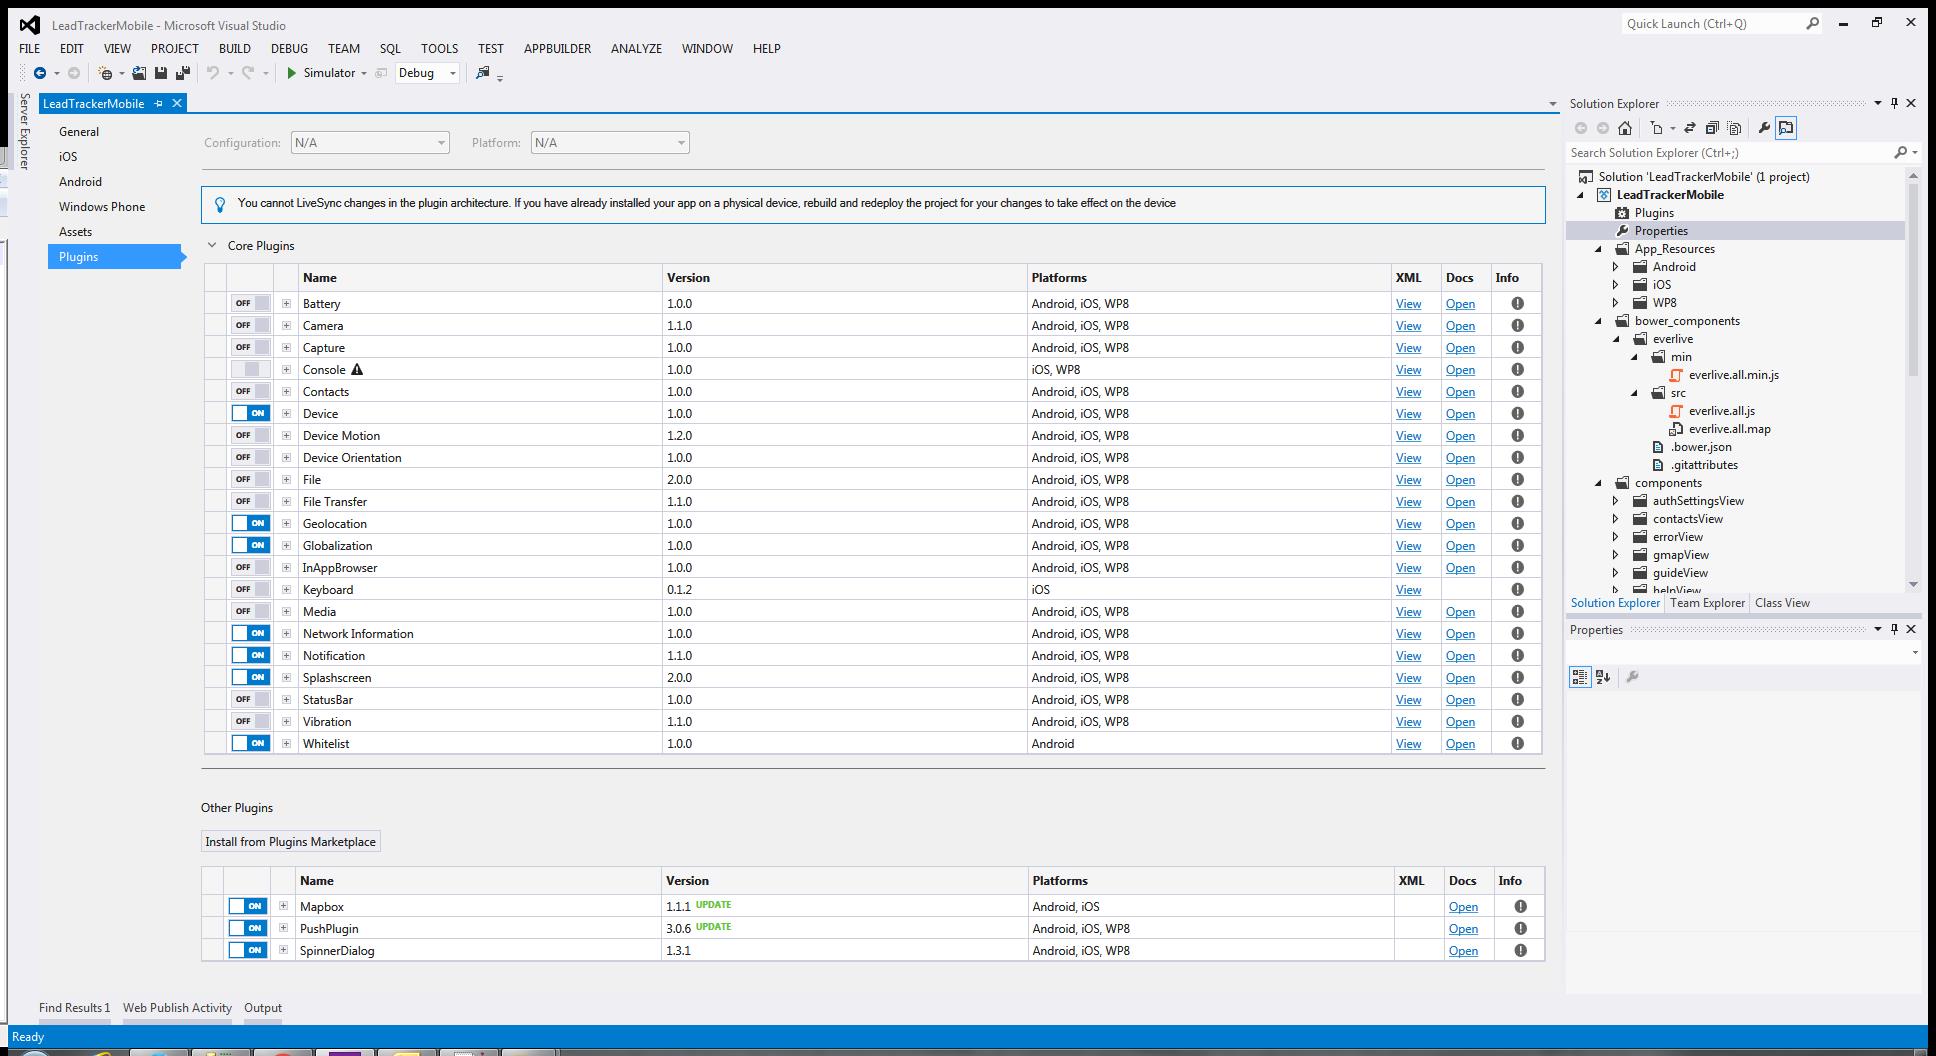1936x1056 pixels.
Task: Click the Alphabetical sort icon in Properties panel
Action: pyautogui.click(x=1603, y=677)
